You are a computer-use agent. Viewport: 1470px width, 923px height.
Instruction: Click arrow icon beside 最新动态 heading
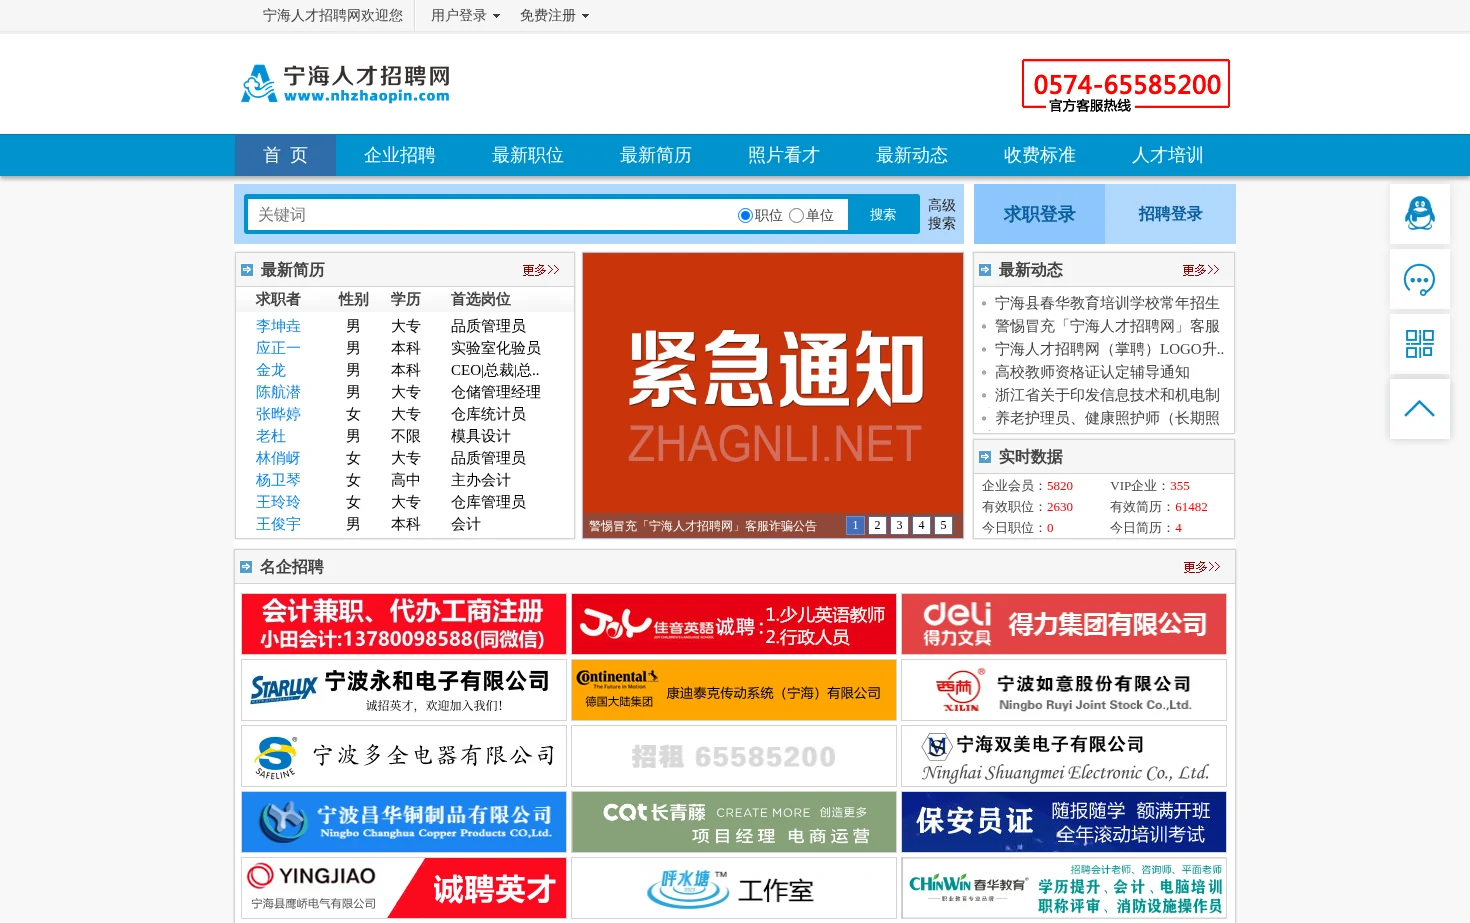(985, 270)
